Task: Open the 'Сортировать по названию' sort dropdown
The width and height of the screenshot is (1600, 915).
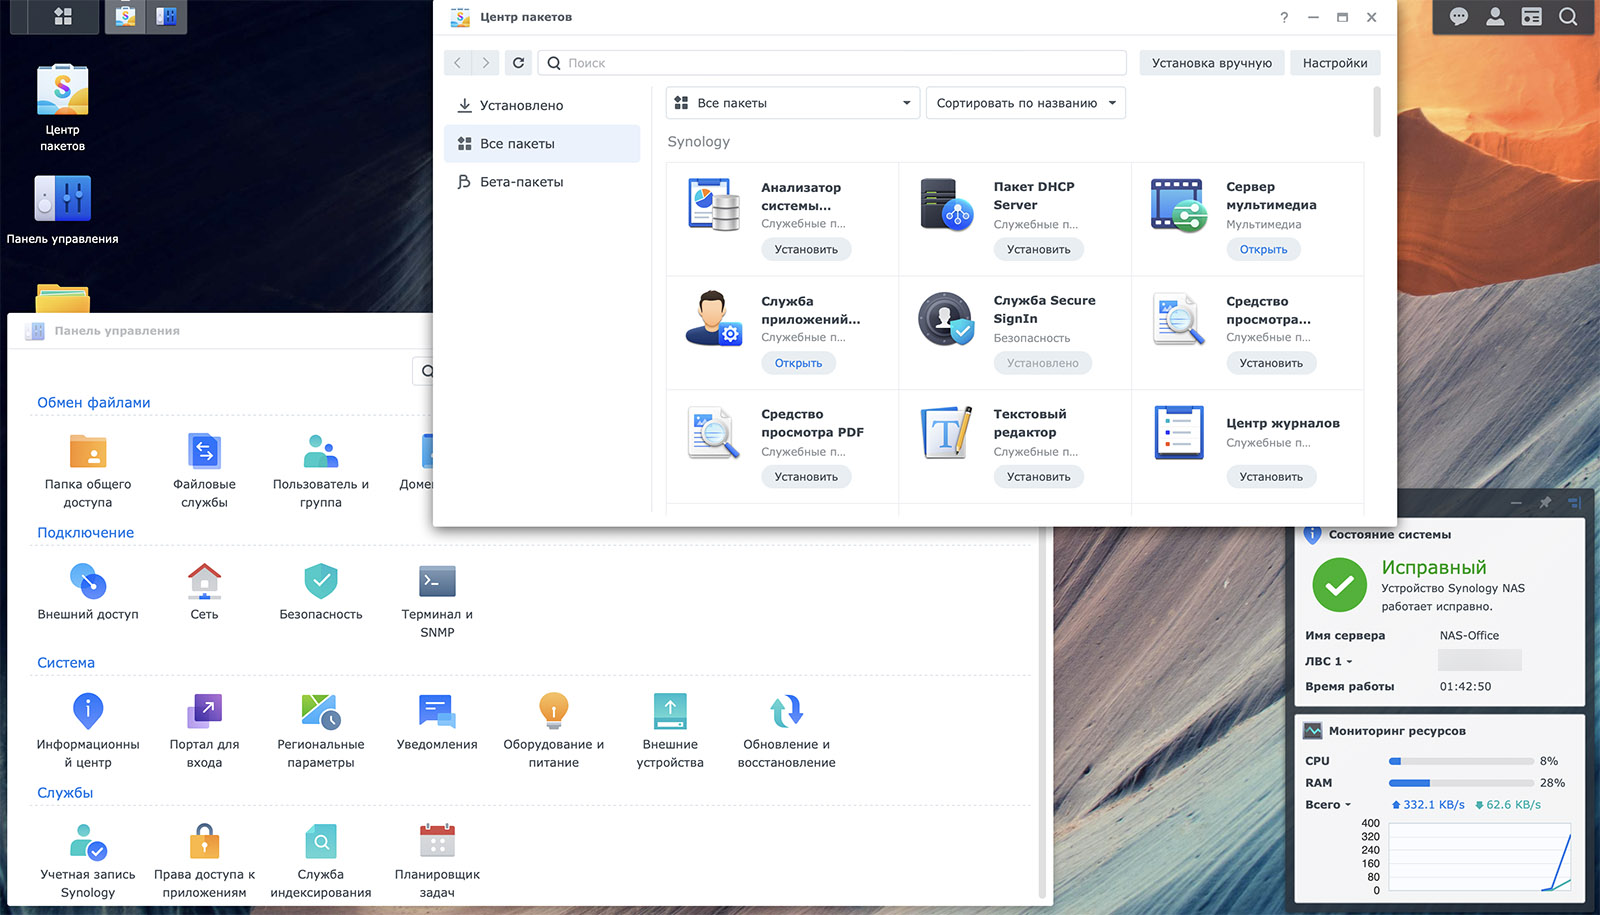Action: (x=1025, y=103)
